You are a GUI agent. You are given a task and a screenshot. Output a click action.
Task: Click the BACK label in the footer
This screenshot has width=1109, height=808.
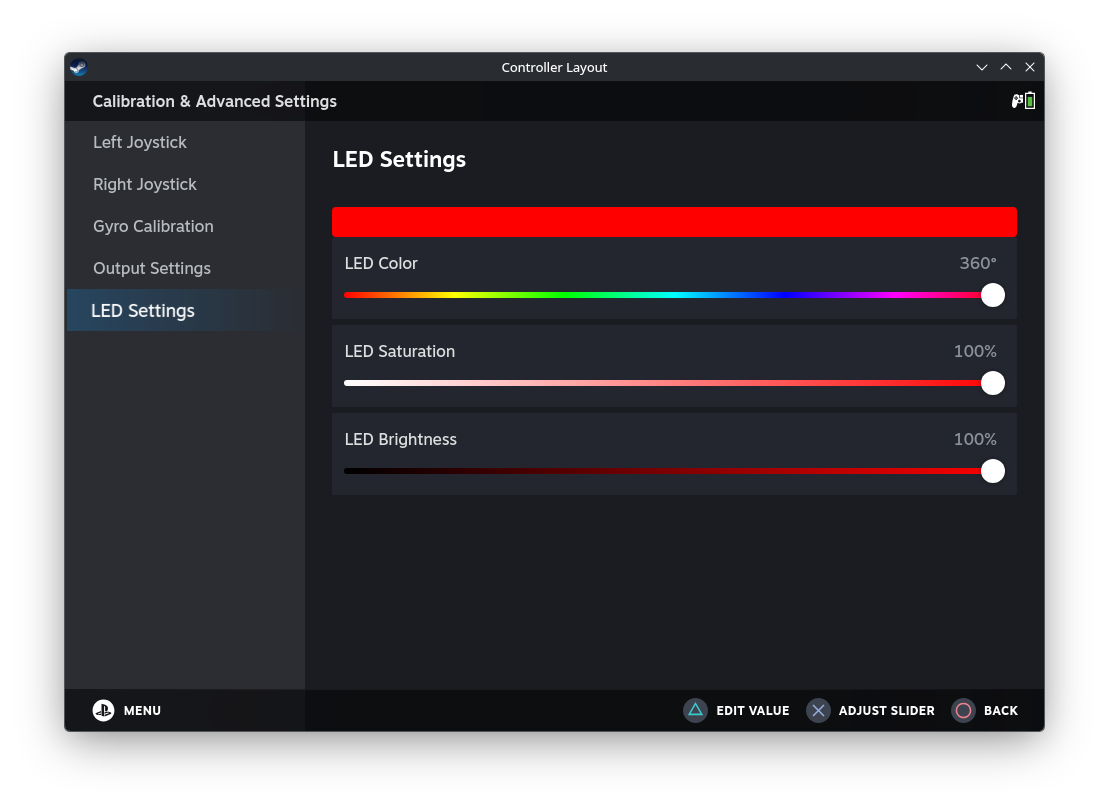1001,710
